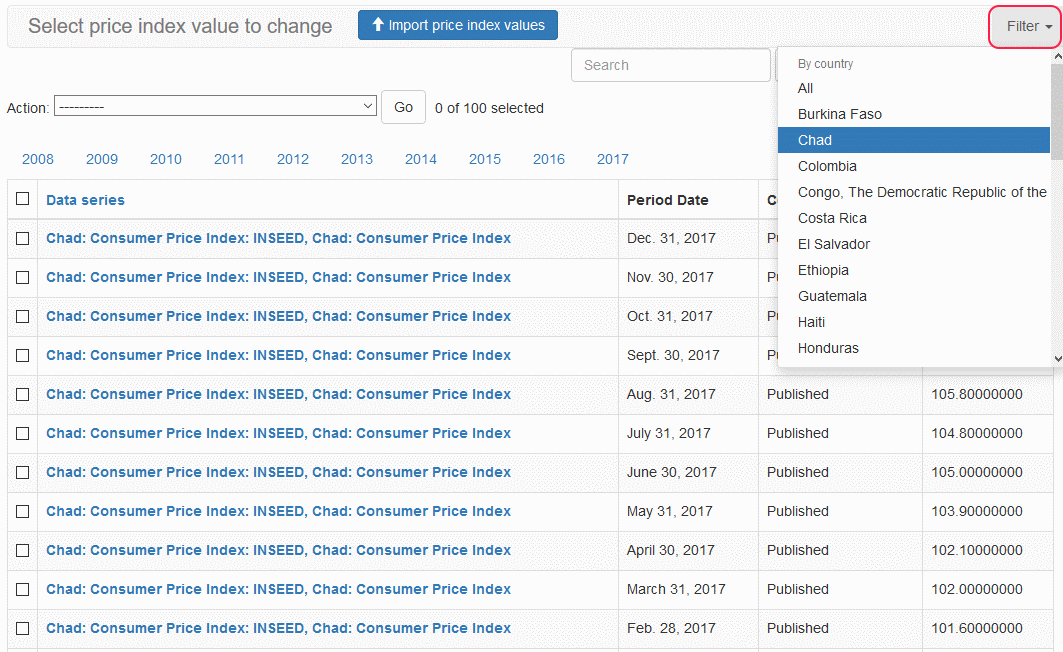Click the upload arrow icon on Import button
Screen dimensions: 1063x652
coord(378,25)
